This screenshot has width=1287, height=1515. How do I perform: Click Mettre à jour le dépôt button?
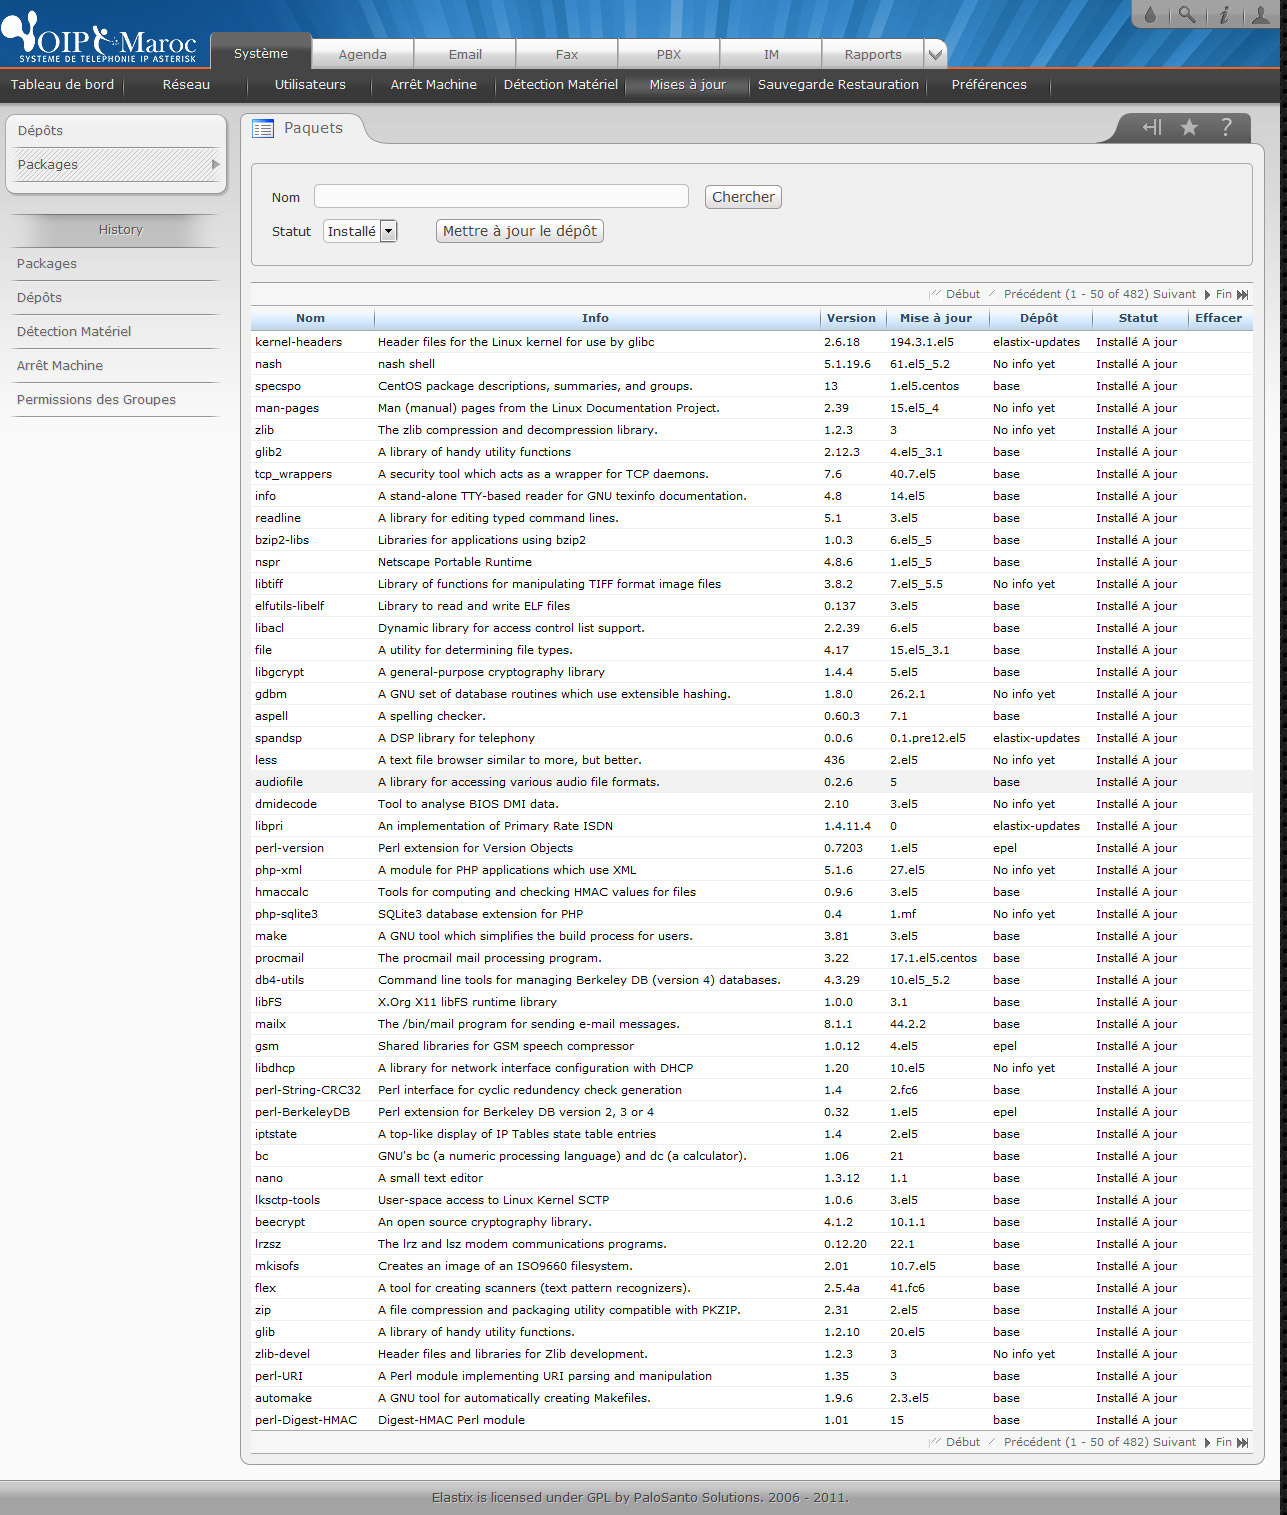tap(520, 231)
